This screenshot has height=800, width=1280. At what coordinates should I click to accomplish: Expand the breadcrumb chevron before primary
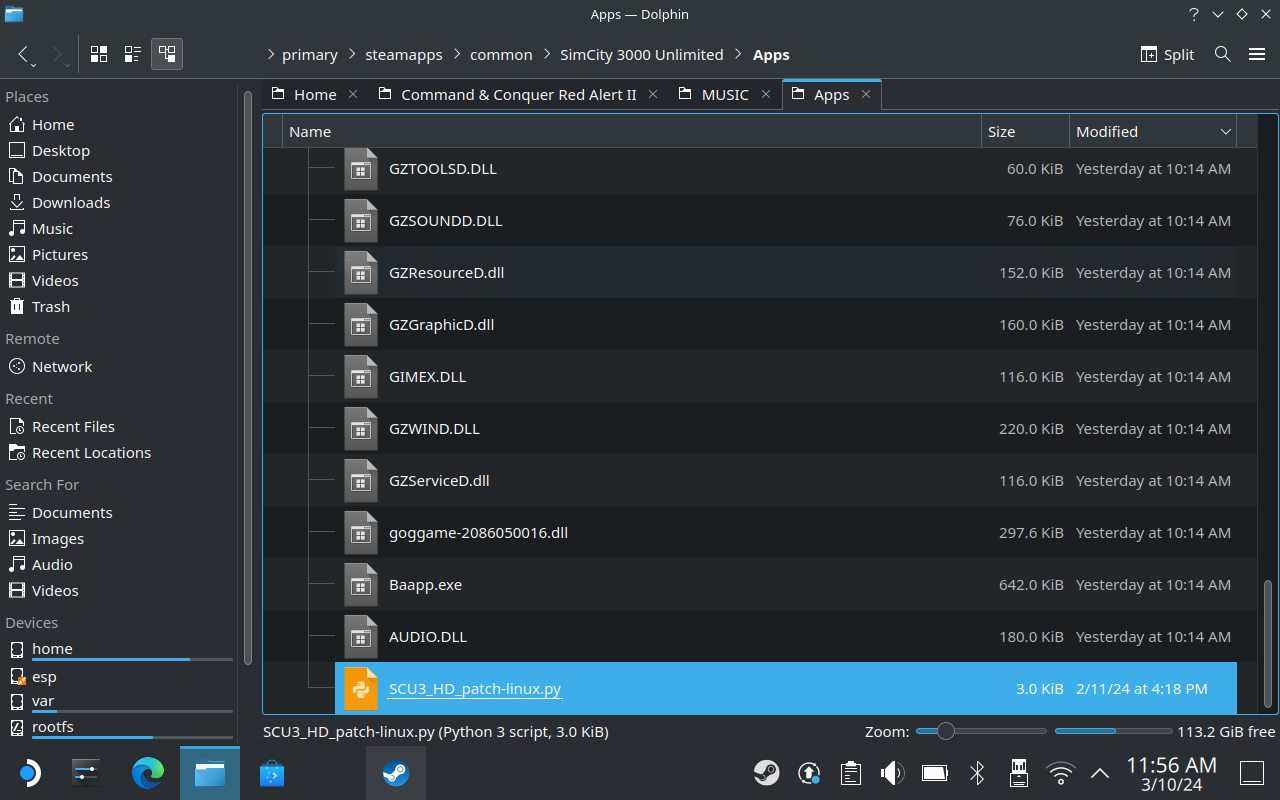pyautogui.click(x=270, y=54)
